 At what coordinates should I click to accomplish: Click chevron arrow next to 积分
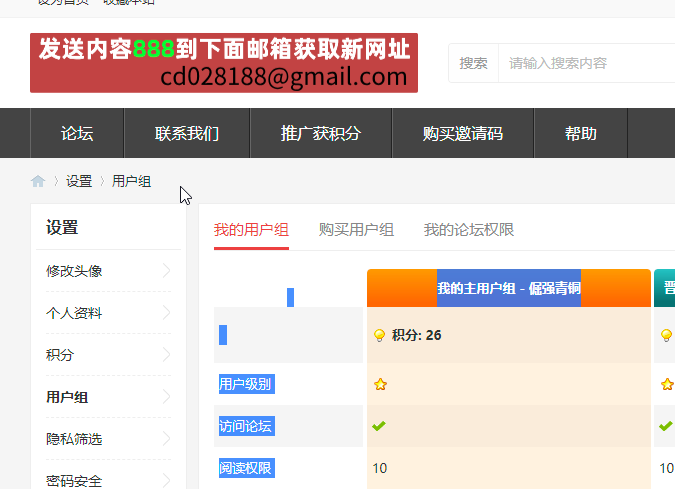point(167,355)
